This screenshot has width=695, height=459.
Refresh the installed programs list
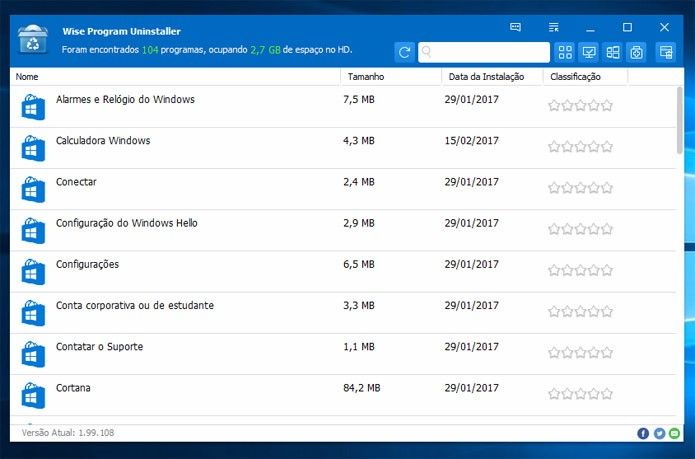(x=404, y=52)
